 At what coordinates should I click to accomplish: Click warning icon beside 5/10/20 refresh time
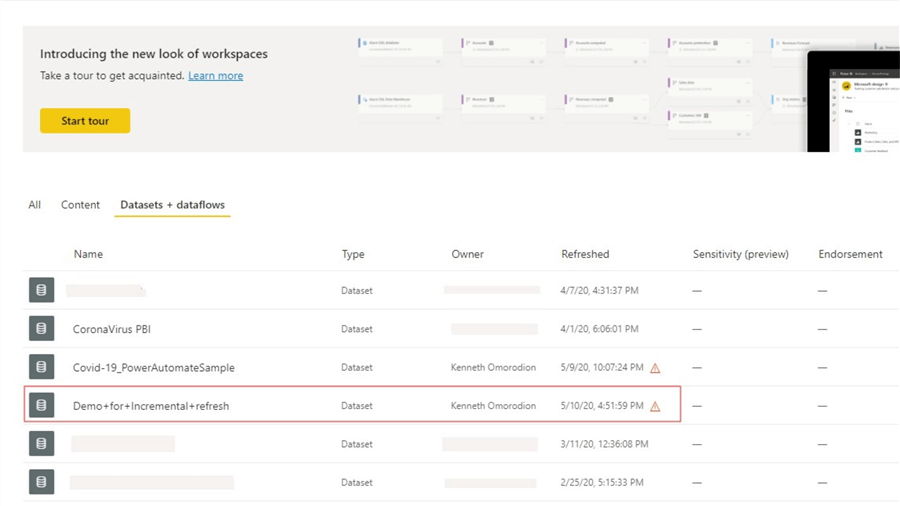(655, 406)
